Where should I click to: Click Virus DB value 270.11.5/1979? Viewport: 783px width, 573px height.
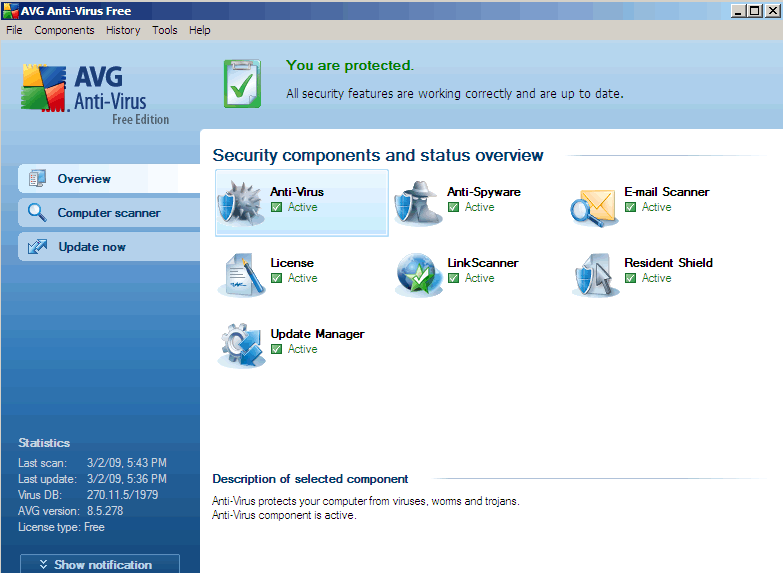coord(122,495)
